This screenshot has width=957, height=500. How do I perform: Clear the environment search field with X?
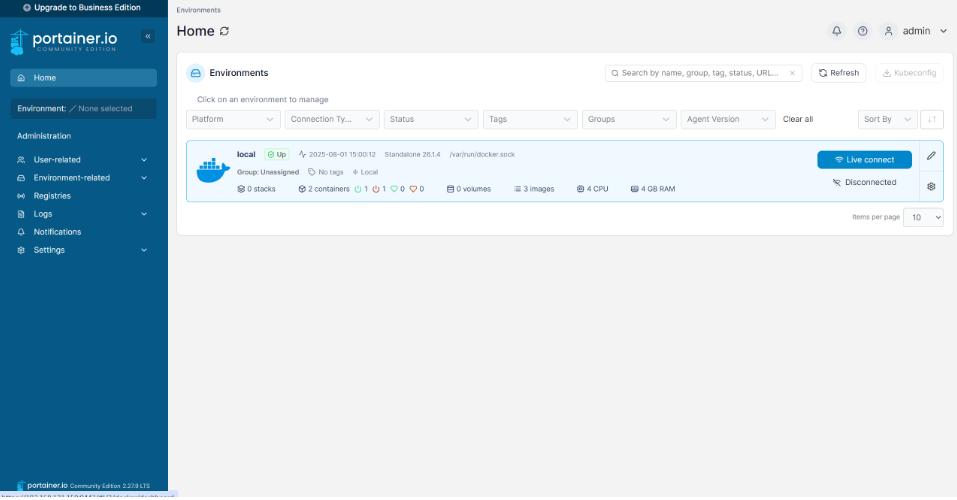pyautogui.click(x=792, y=73)
